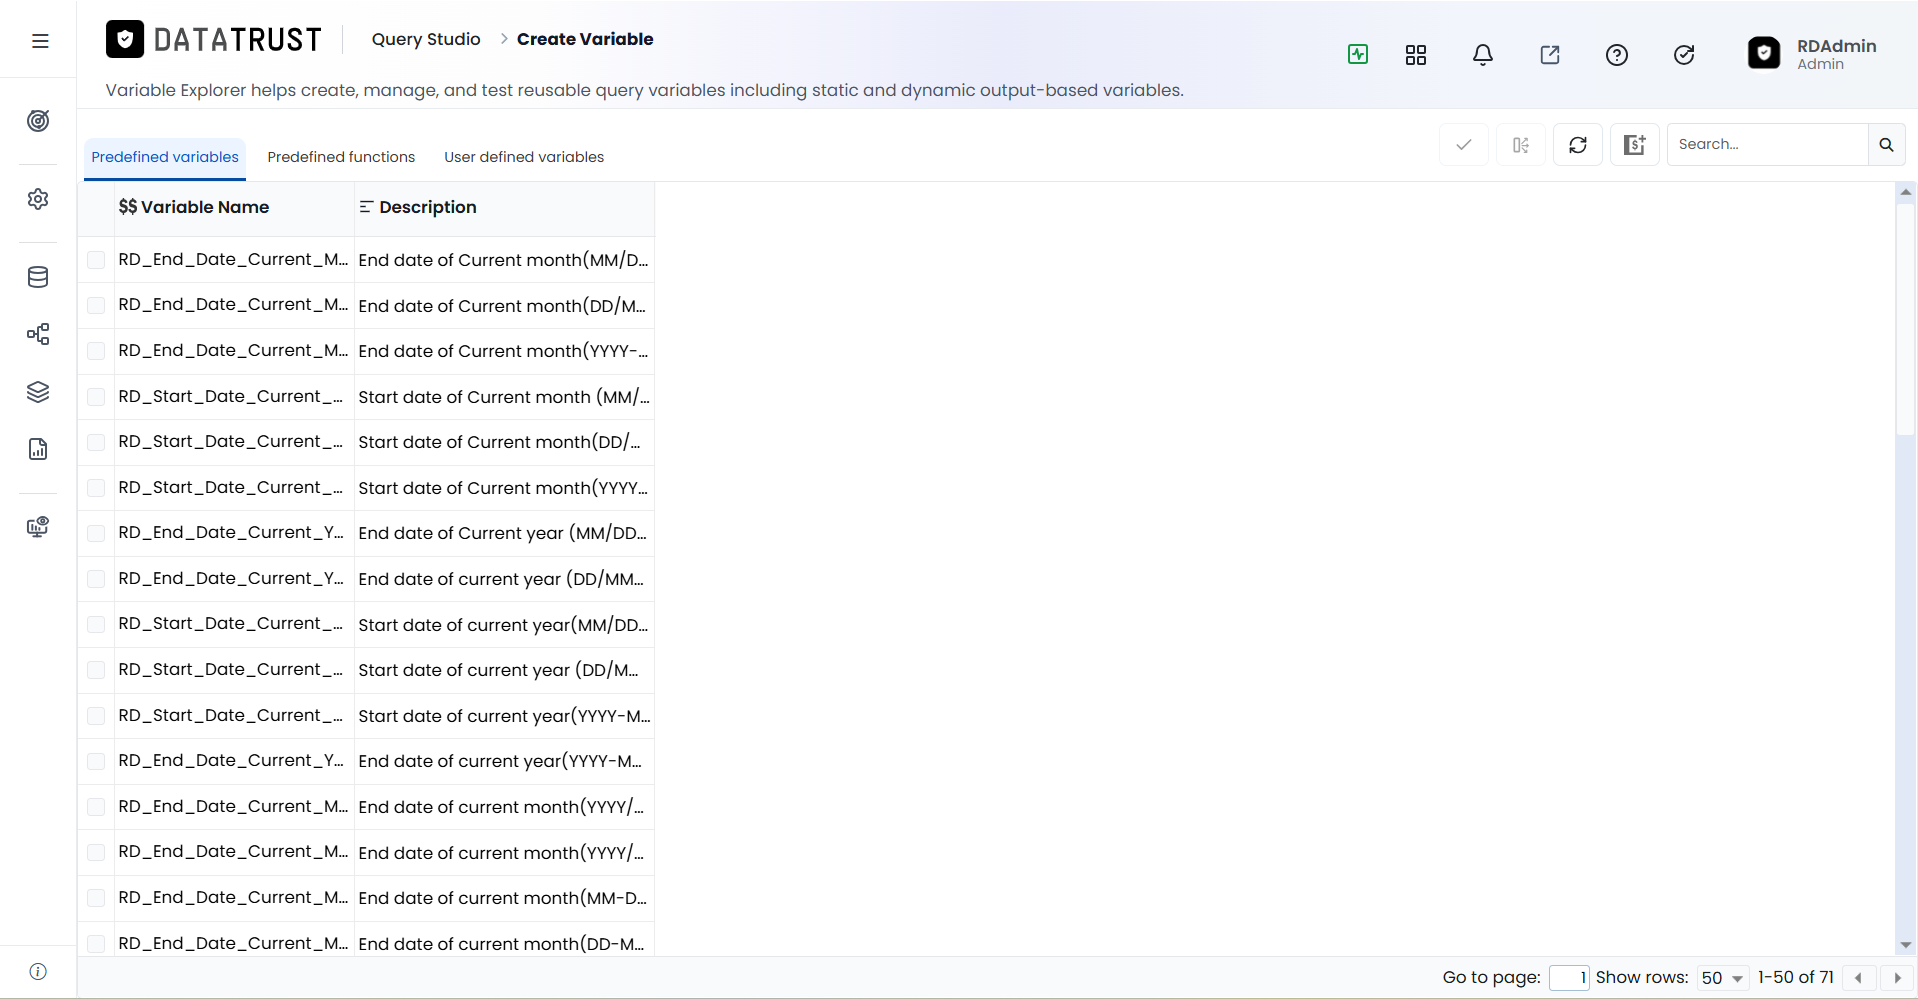Open the hamburger navigation menu
Screen dimensions: 1918x999
tap(40, 41)
